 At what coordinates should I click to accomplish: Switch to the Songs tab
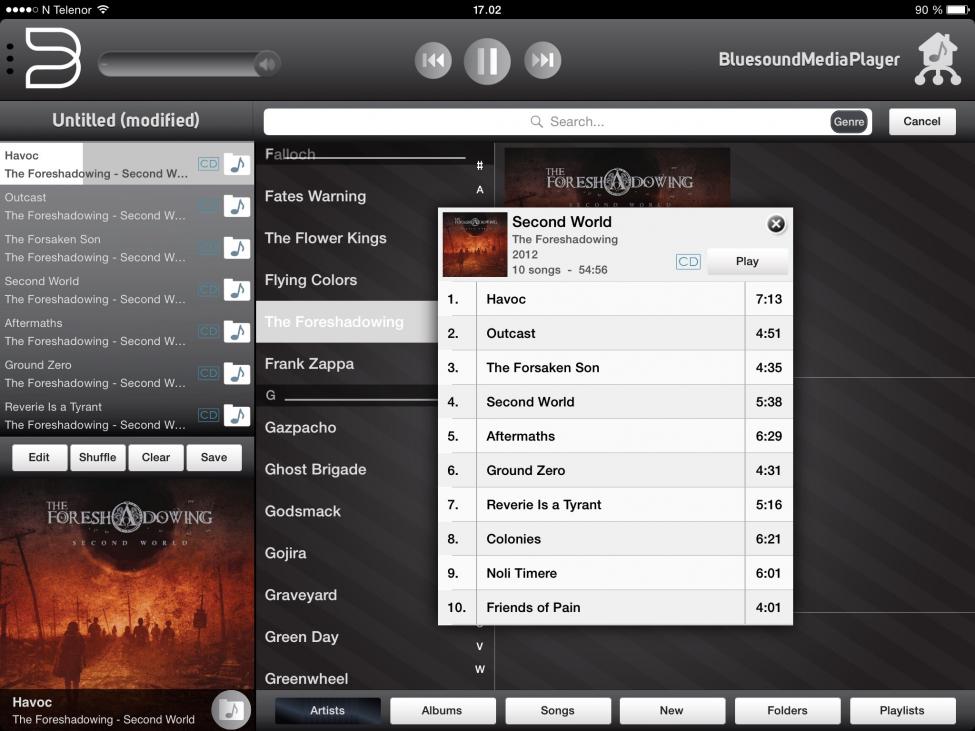(558, 710)
